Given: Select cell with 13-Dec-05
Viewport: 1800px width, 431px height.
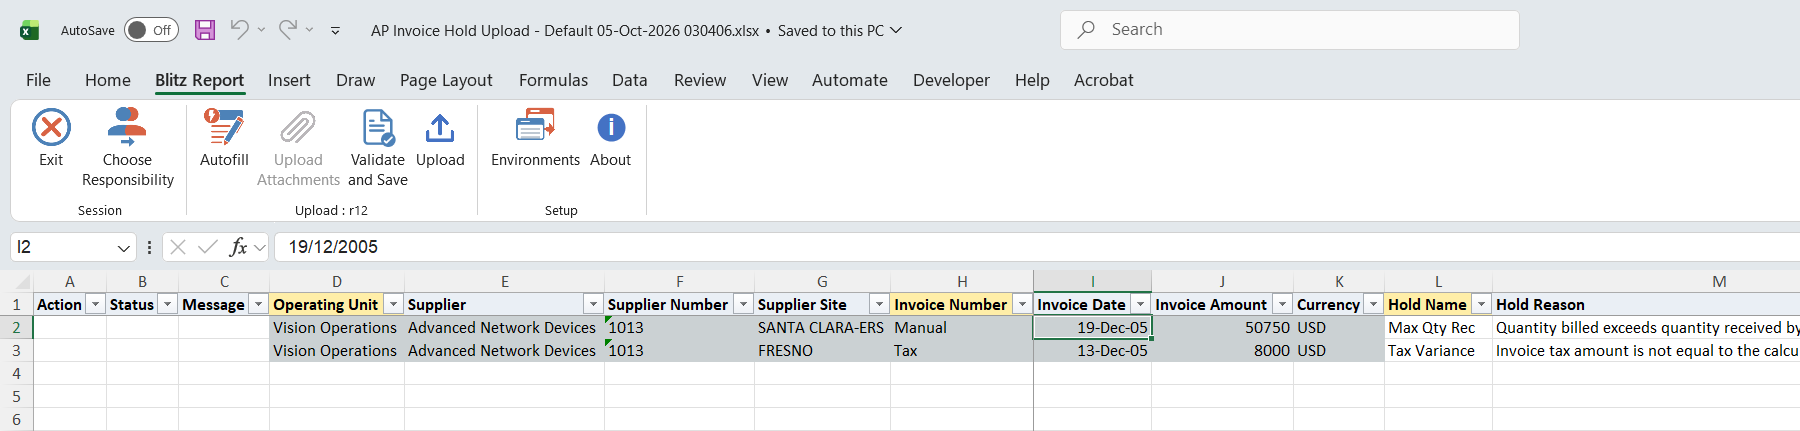Looking at the screenshot, I should coord(1092,351).
